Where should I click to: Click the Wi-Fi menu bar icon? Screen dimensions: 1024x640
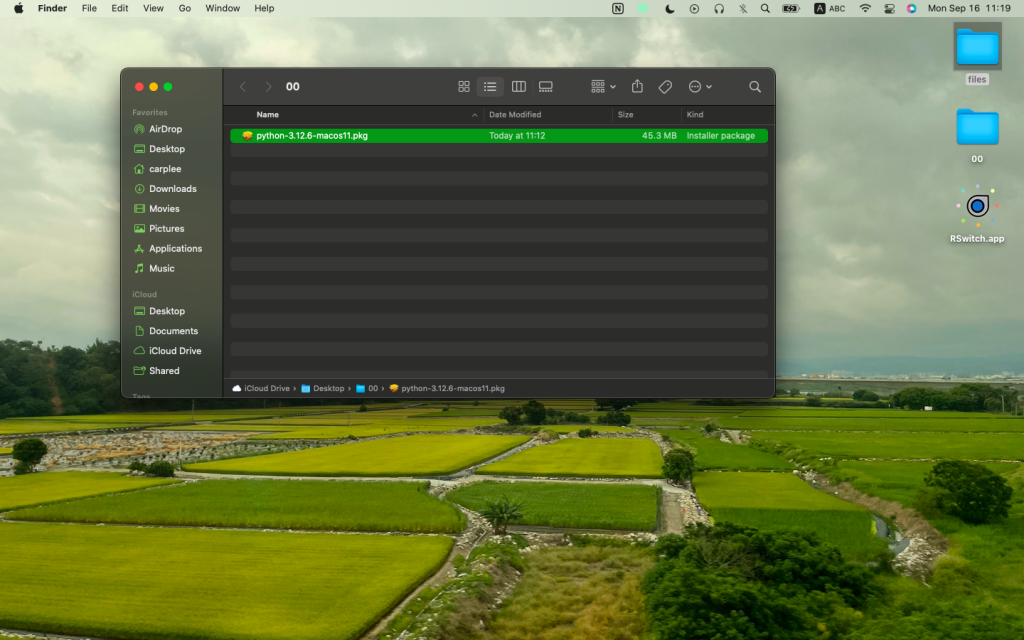click(x=865, y=8)
